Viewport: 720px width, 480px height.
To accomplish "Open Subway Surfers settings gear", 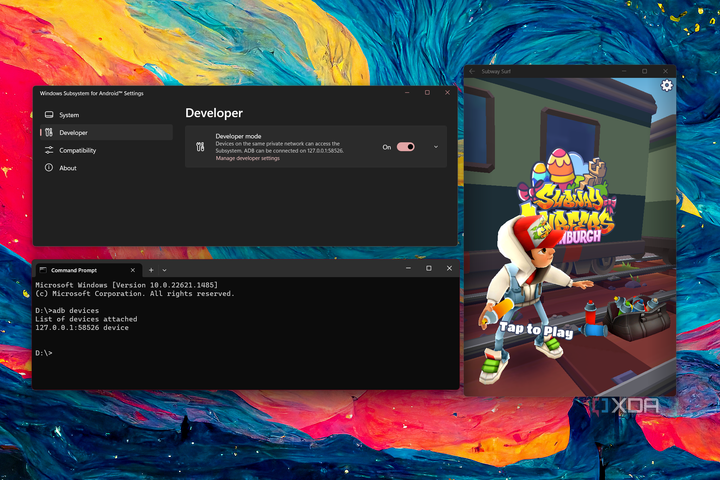I will [667, 85].
